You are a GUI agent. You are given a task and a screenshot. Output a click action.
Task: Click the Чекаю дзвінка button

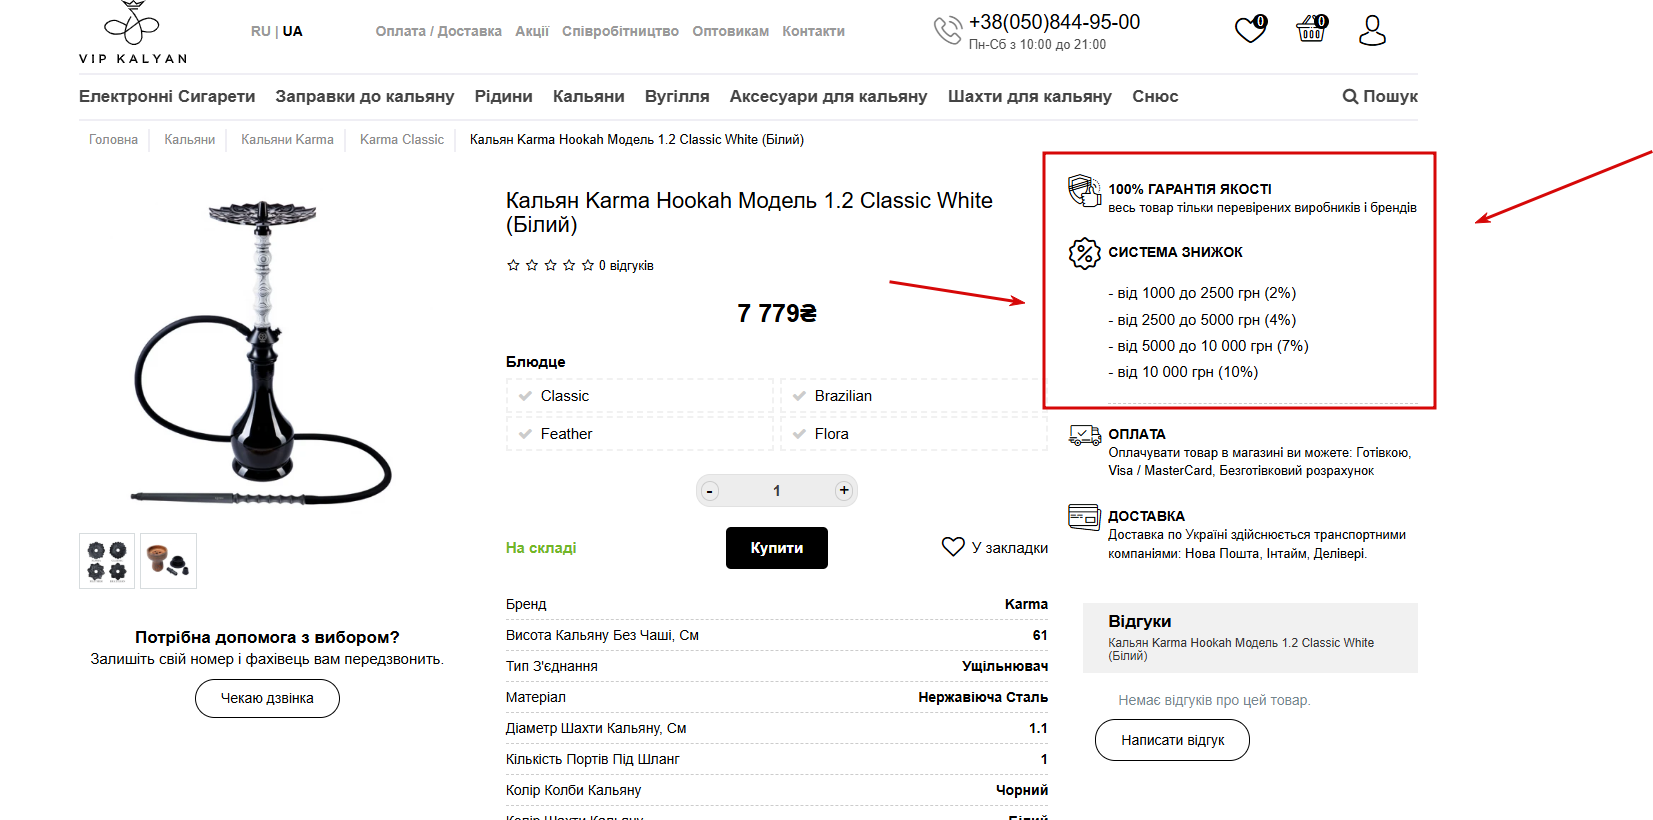tap(267, 698)
